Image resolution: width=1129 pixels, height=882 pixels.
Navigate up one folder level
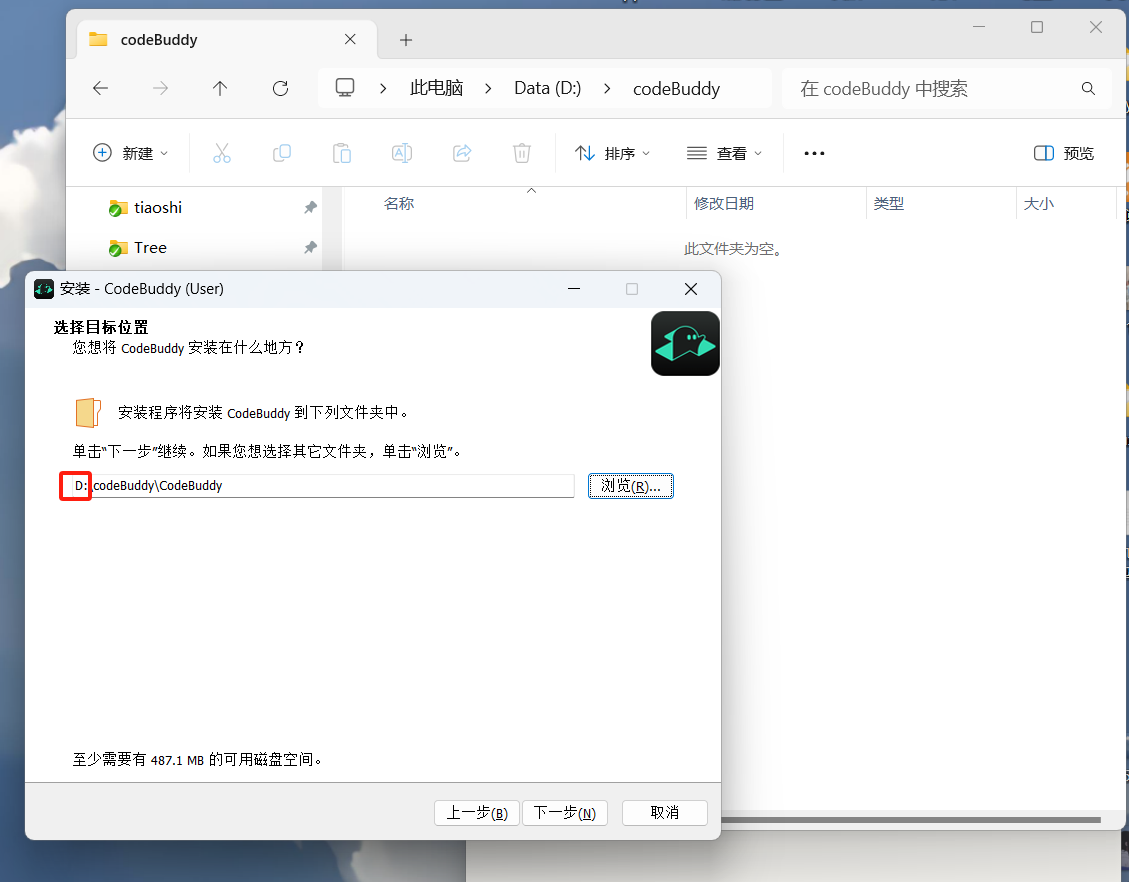220,89
